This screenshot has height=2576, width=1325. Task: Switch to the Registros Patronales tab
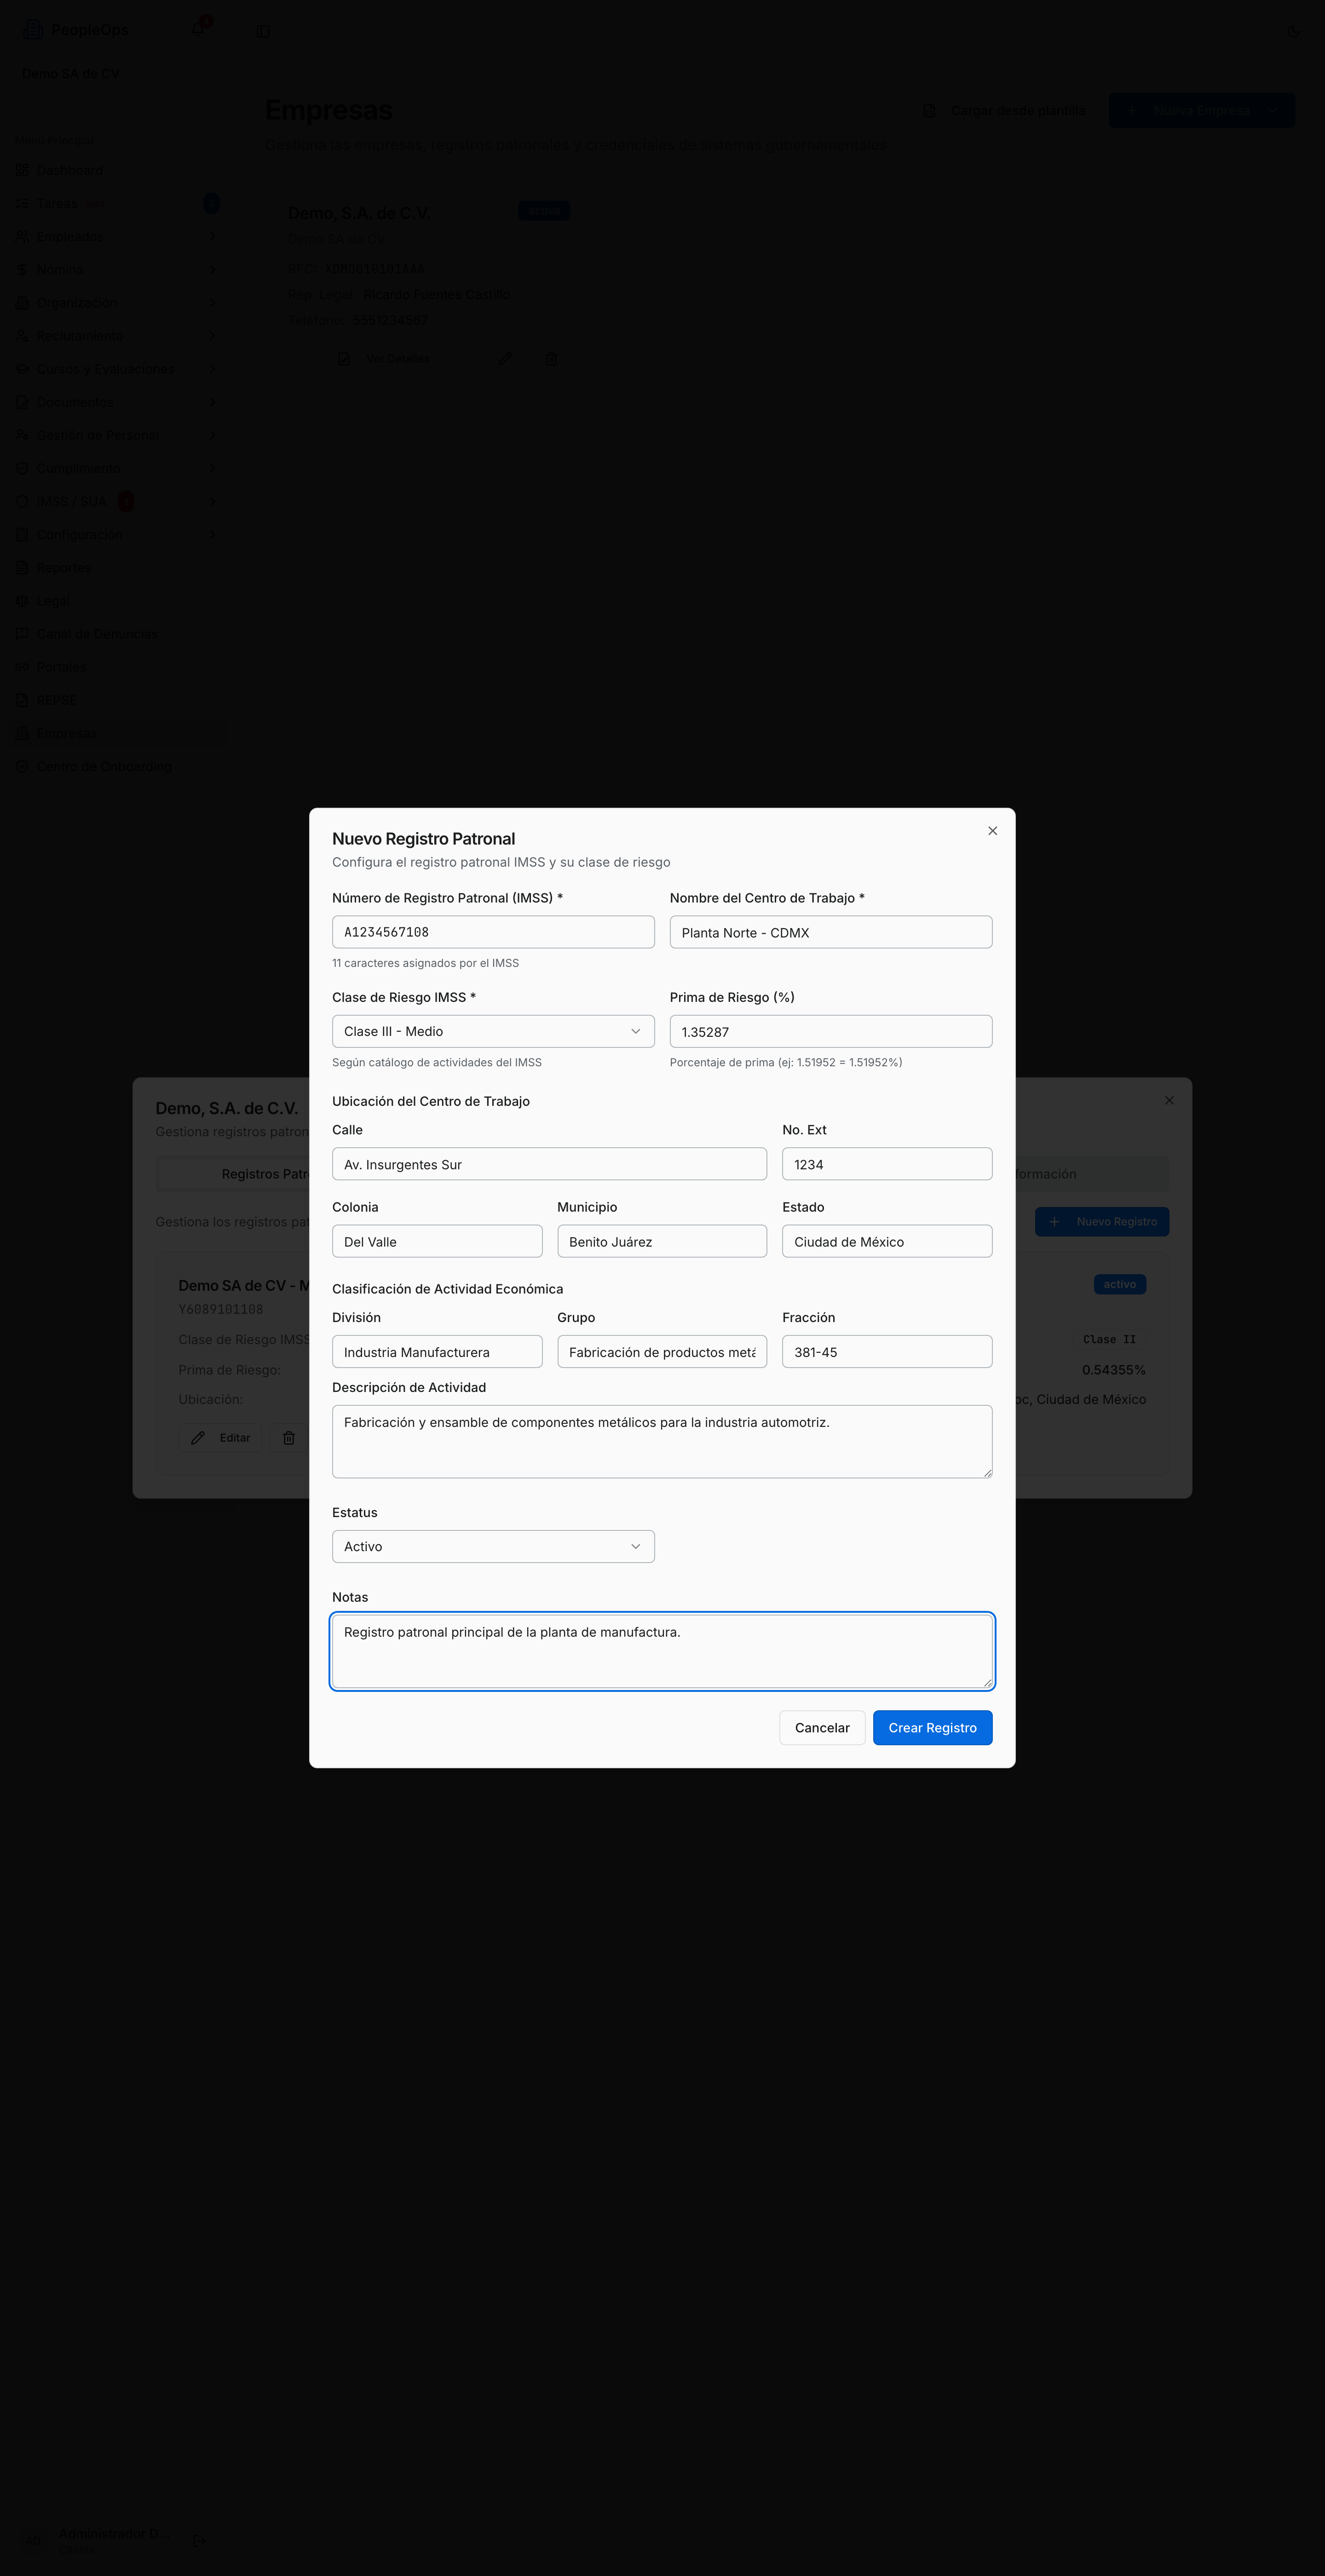point(265,1174)
